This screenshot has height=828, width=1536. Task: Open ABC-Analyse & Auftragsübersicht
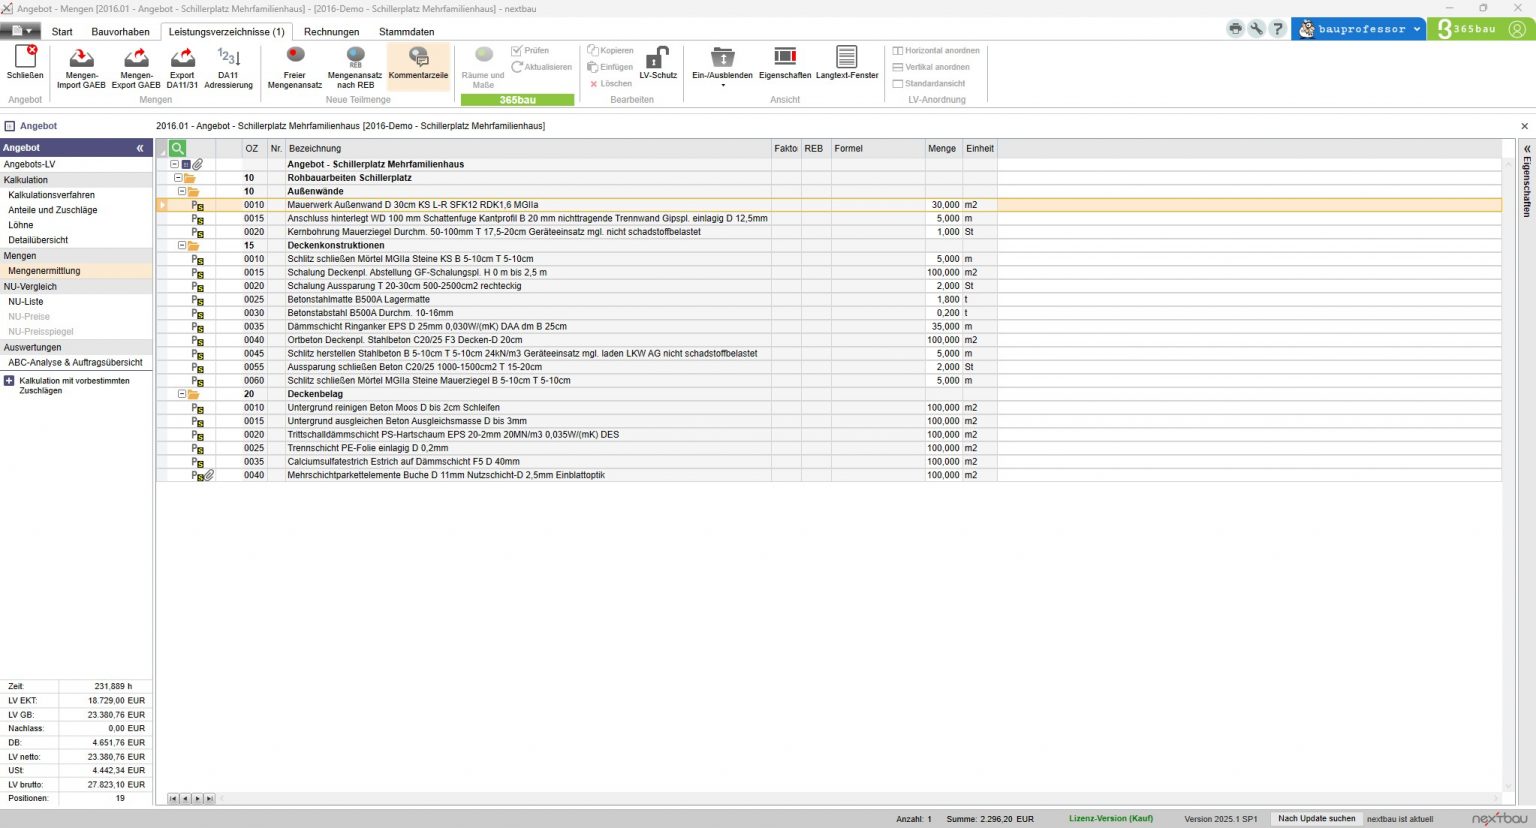pos(75,362)
